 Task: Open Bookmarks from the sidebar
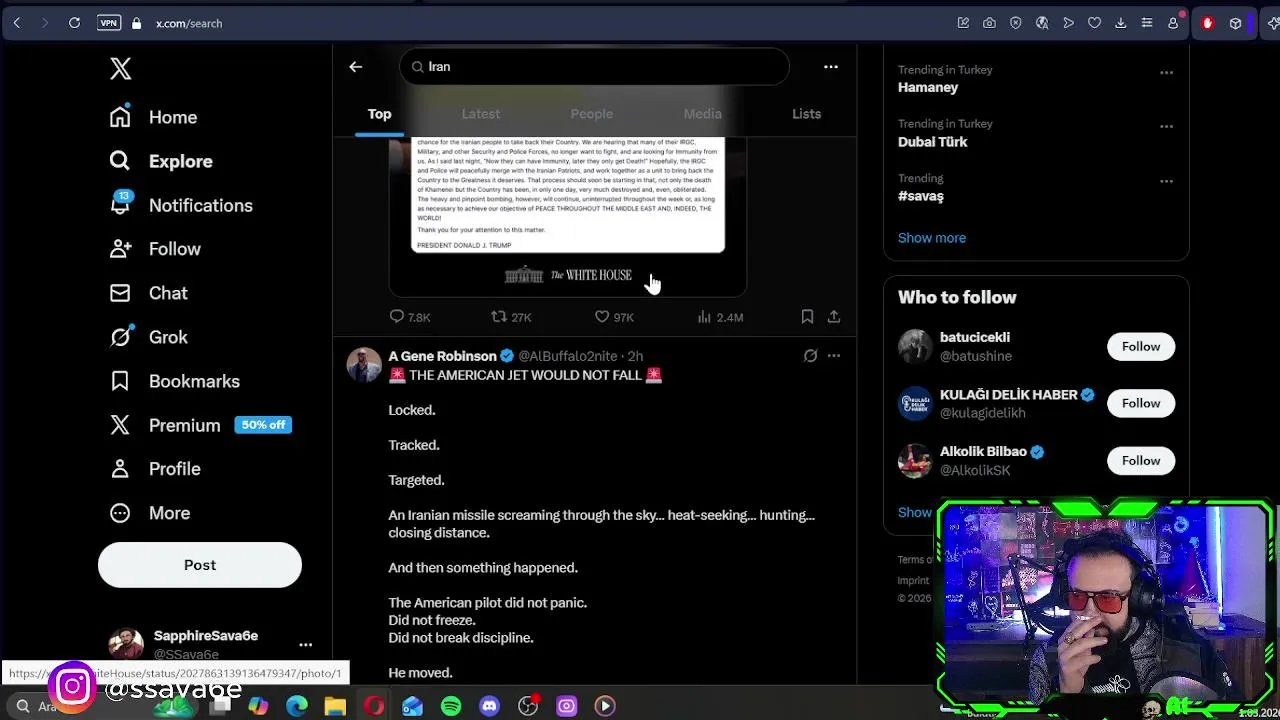point(174,381)
